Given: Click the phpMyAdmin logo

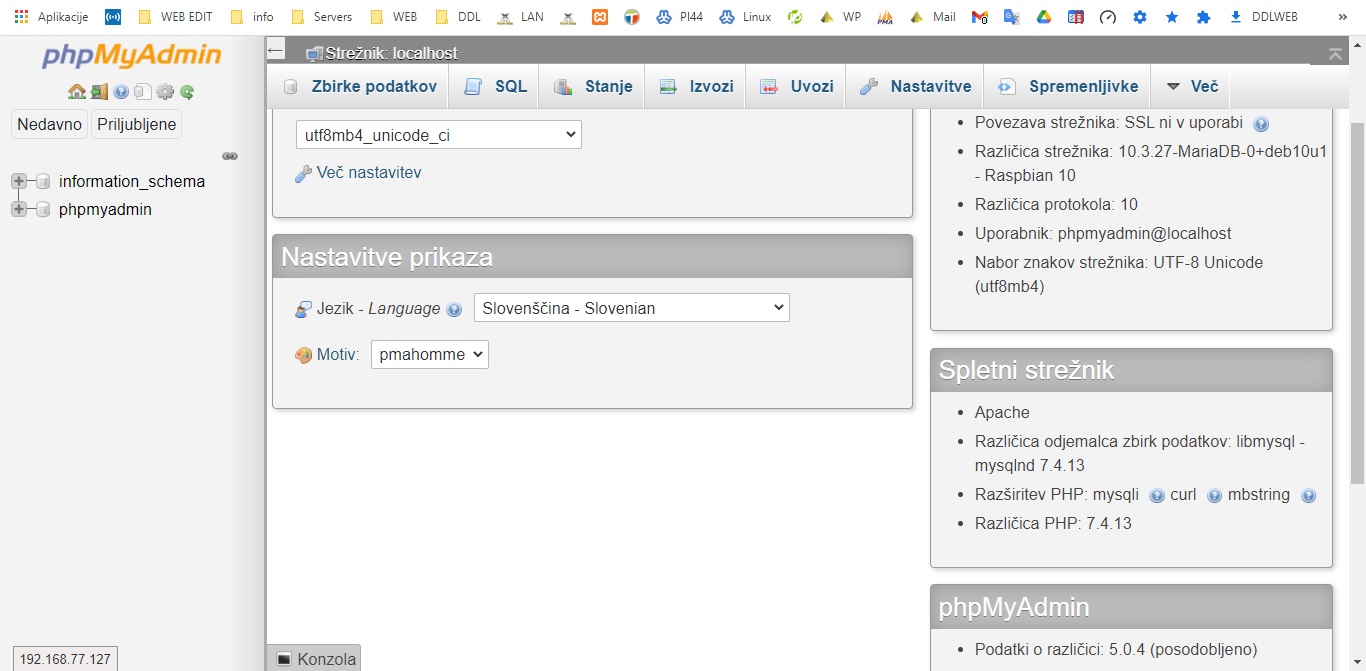Looking at the screenshot, I should pos(132,56).
